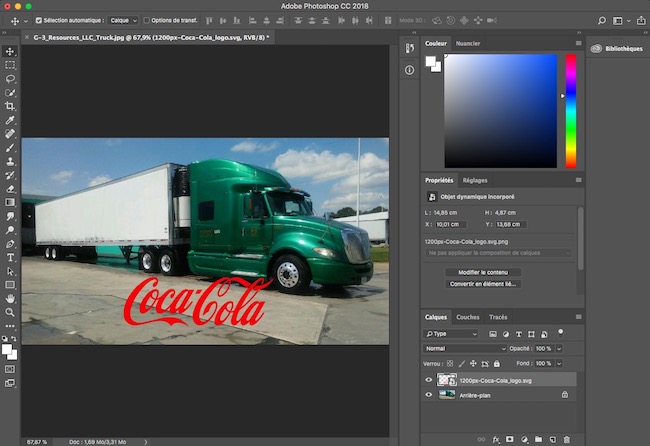Open the Couleur panel menu

coord(578,43)
